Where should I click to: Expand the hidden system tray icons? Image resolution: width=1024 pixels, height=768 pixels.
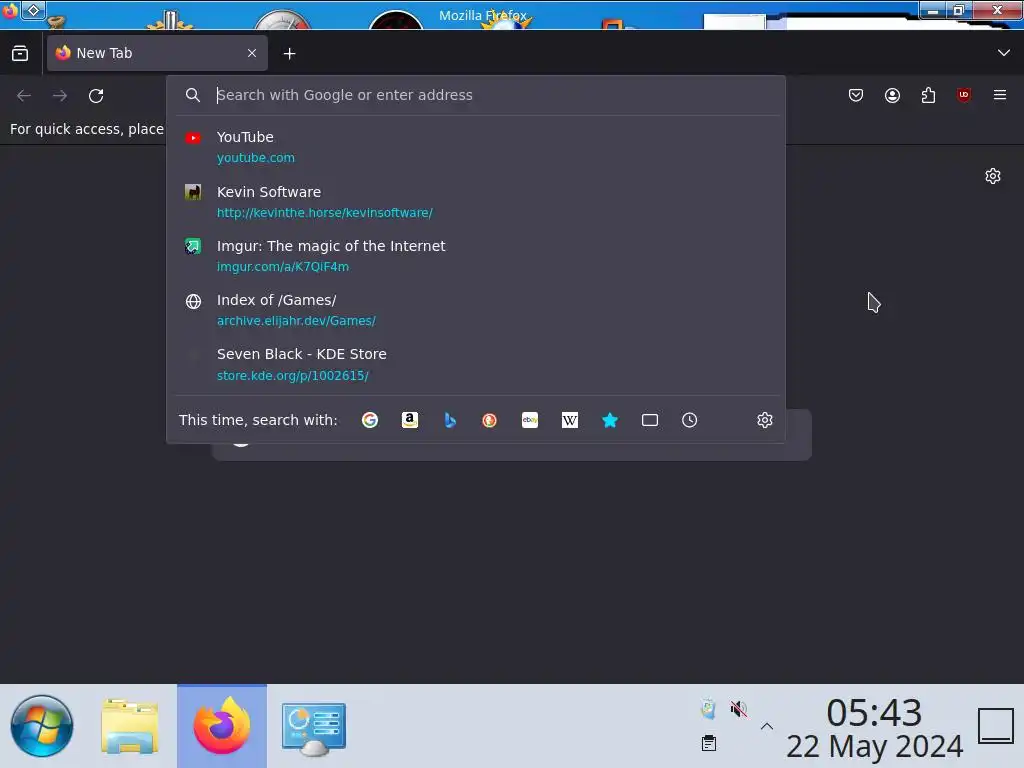[x=767, y=726]
